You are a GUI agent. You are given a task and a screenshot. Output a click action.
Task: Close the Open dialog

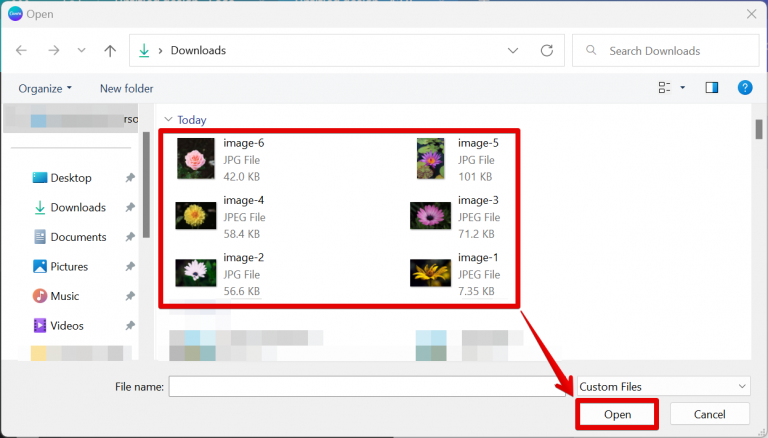pos(751,14)
